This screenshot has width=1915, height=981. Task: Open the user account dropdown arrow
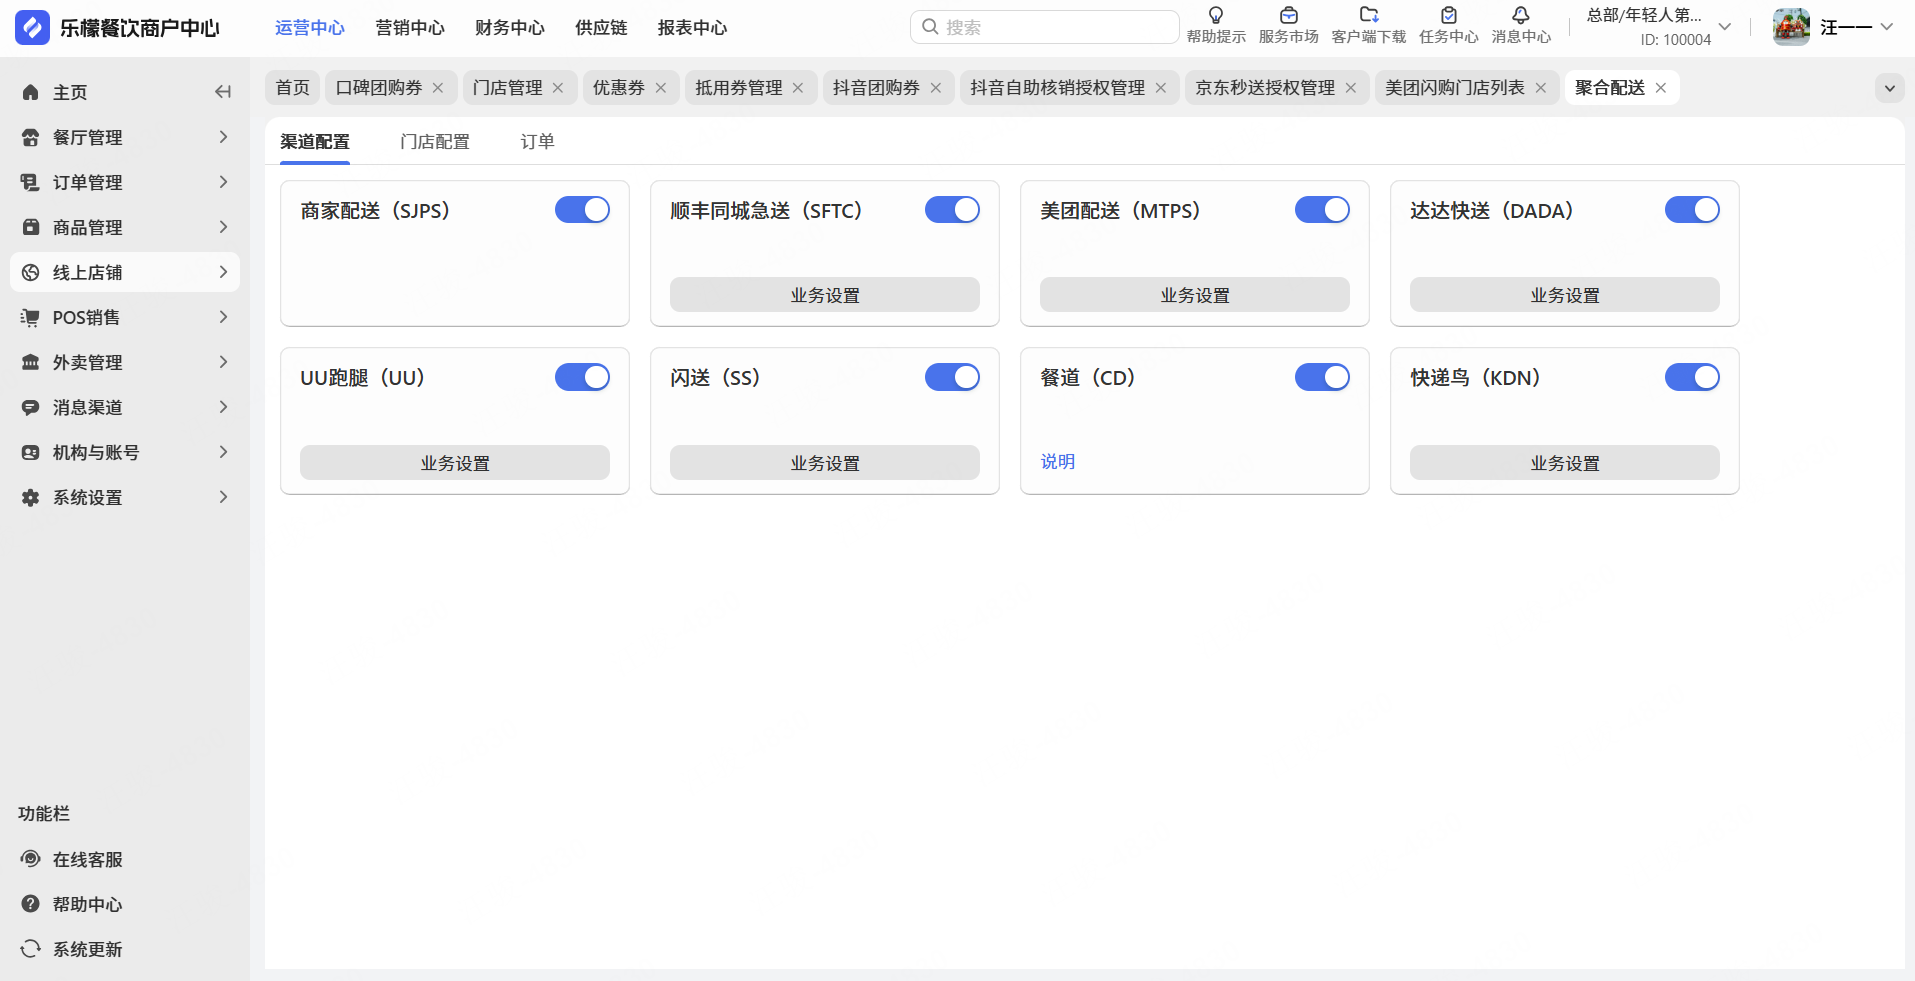[1887, 27]
